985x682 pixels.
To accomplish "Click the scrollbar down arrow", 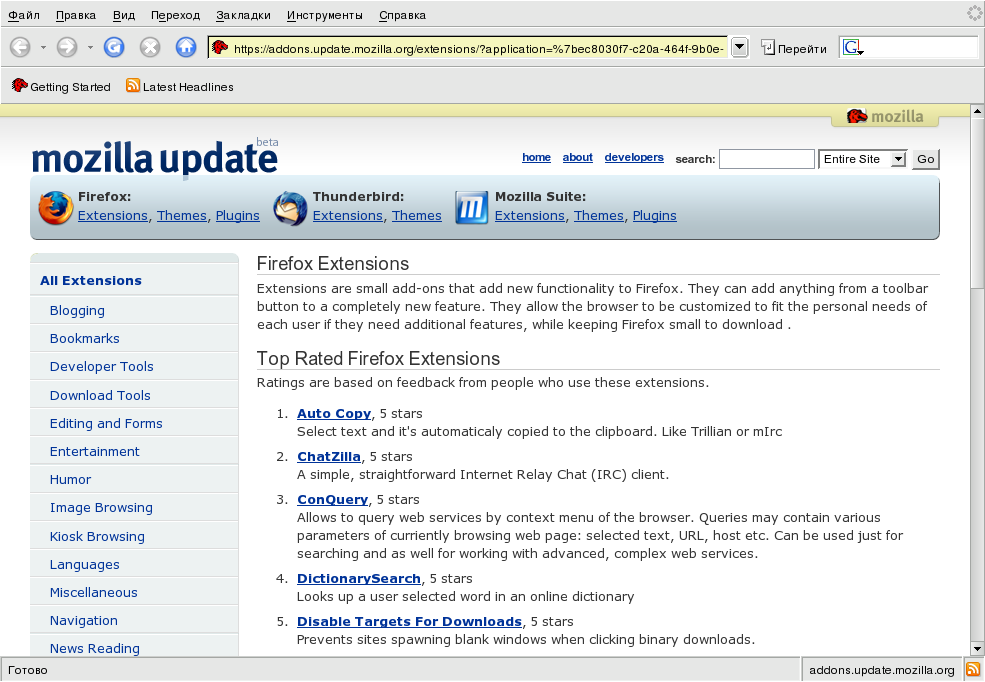I will tap(977, 649).
